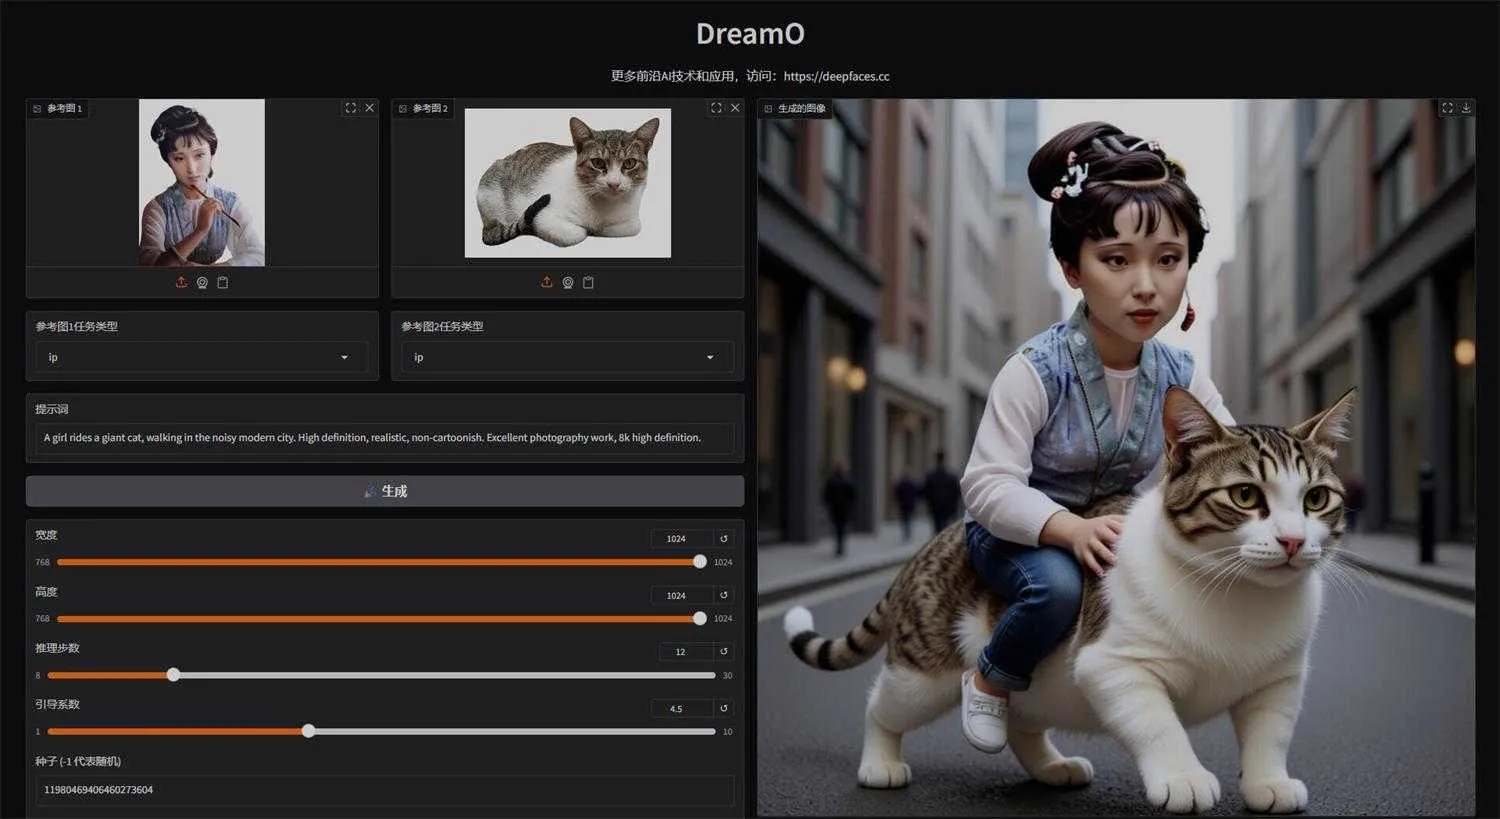Click the 引导系数 guidance slider

(x=381, y=731)
